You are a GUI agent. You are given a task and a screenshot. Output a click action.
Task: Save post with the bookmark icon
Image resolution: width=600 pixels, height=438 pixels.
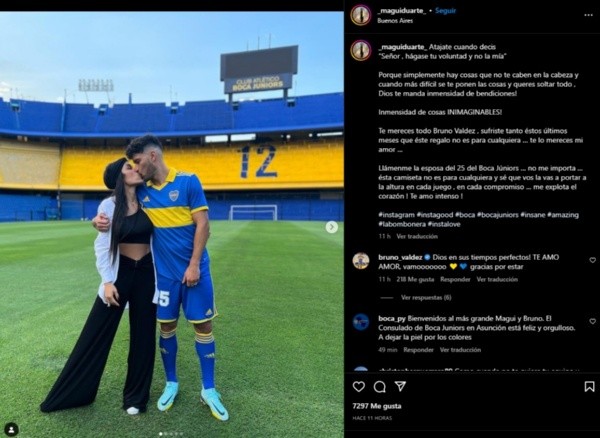pos(589,386)
